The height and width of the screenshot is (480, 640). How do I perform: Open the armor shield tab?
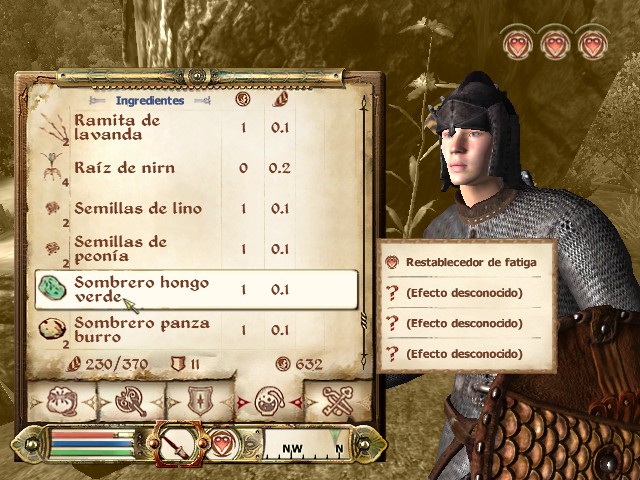pyautogui.click(x=200, y=402)
